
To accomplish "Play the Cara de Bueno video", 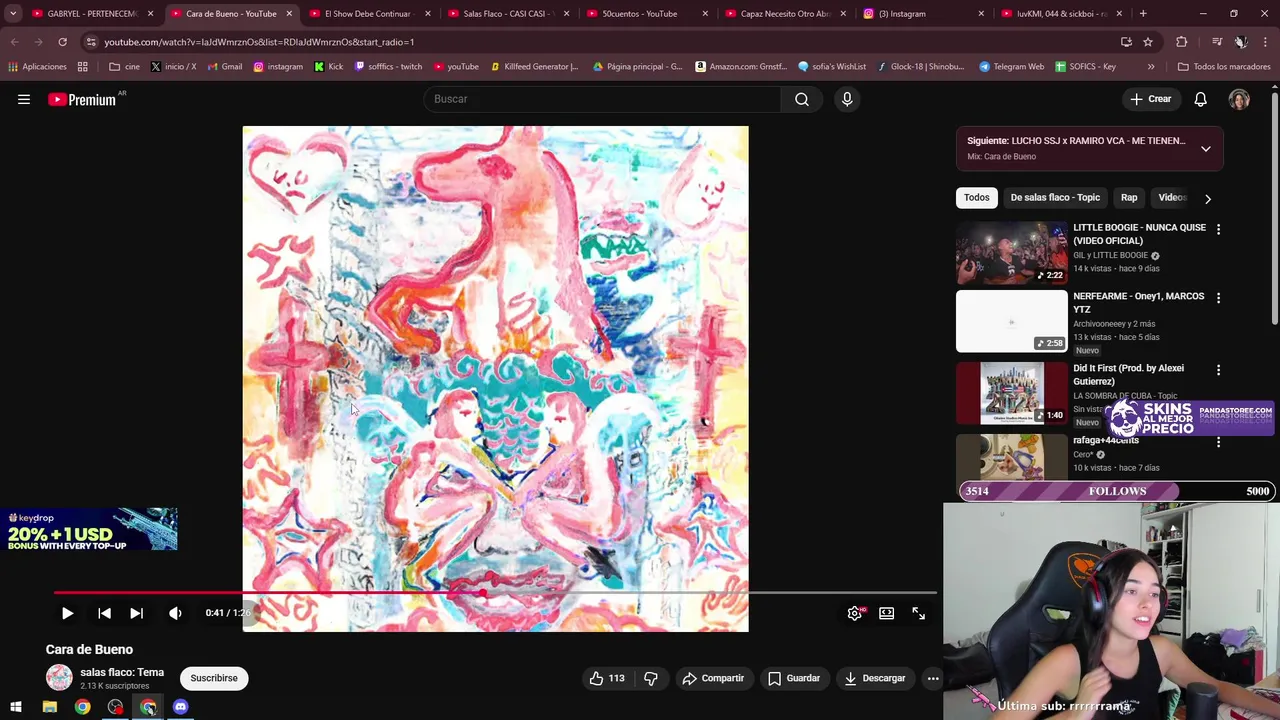I will (67, 613).
